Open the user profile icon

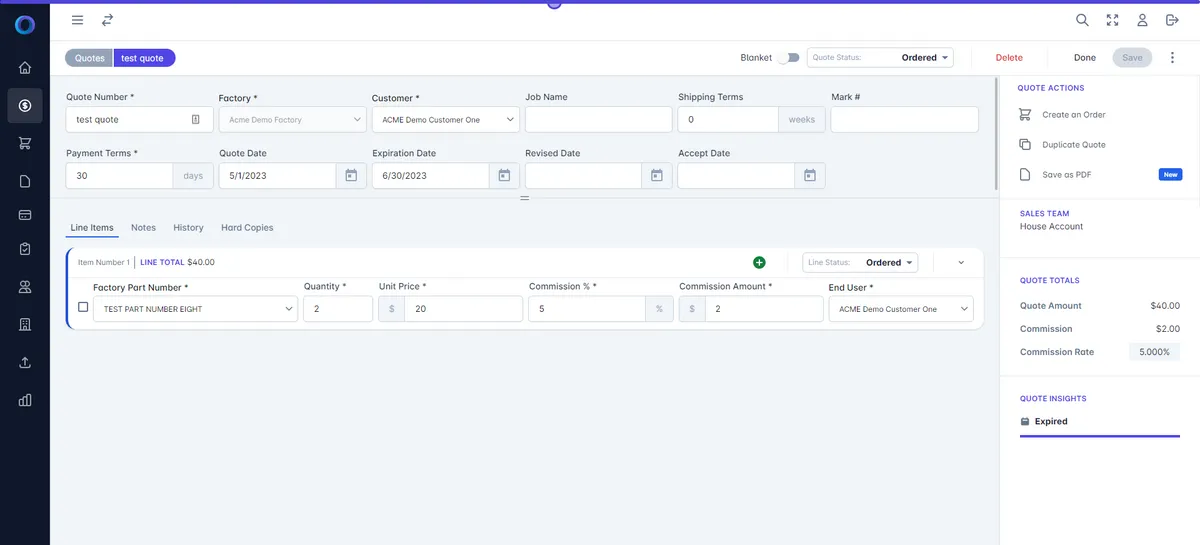tap(1142, 20)
